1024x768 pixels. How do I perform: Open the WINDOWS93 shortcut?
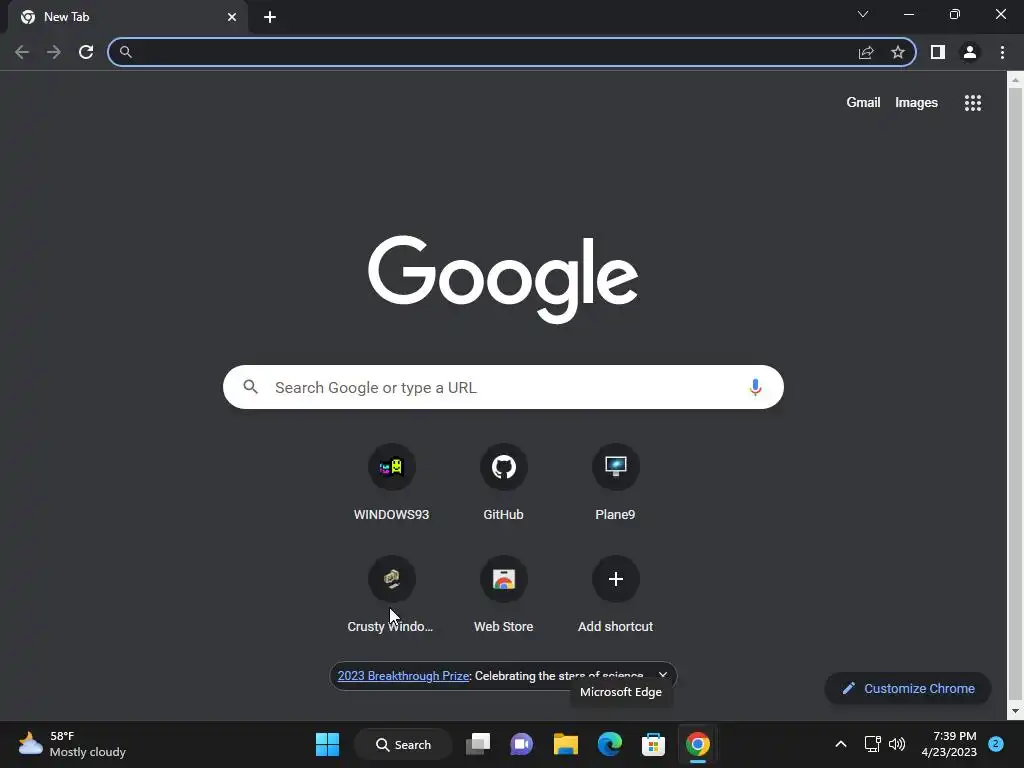[392, 482]
